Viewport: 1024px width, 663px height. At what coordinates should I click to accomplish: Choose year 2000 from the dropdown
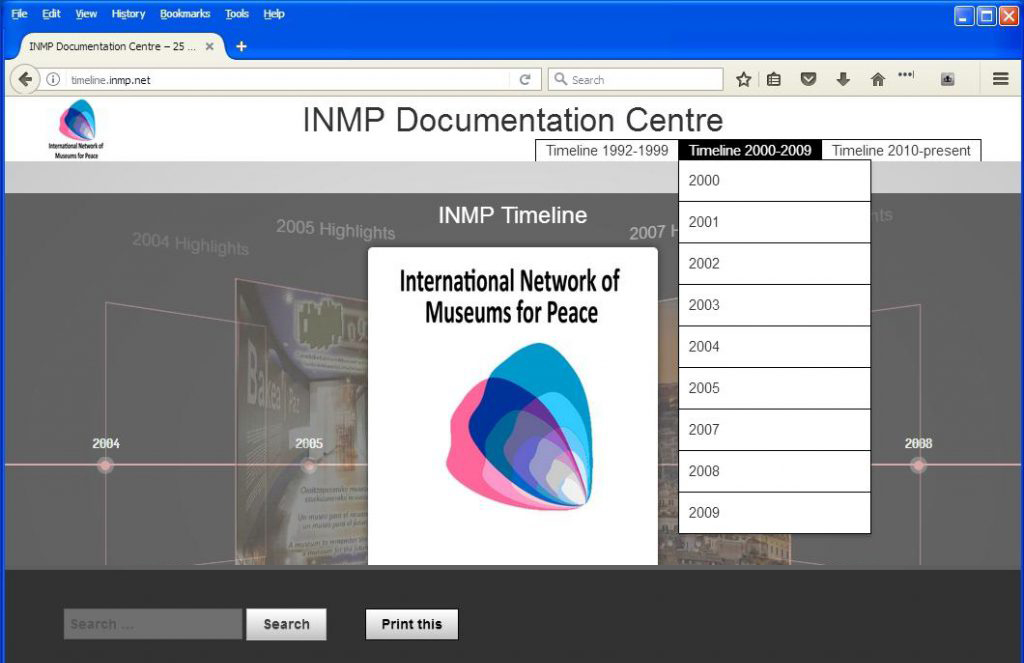pos(775,181)
